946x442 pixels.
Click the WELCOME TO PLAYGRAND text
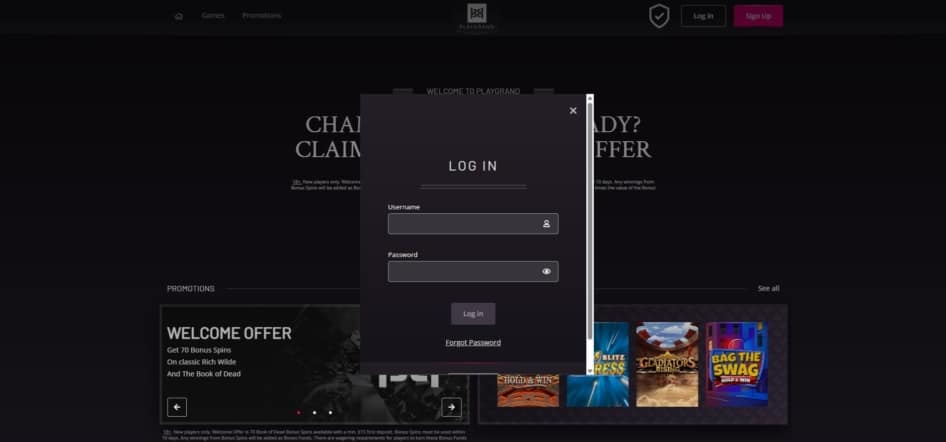coord(473,92)
